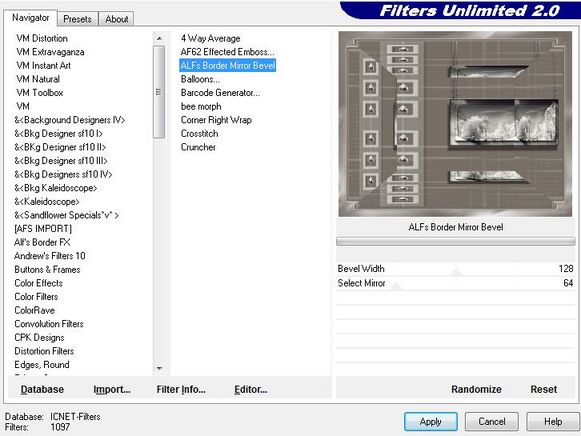The height and width of the screenshot is (436, 581).
Task: Choose Corner Right Wrap filter
Action: point(216,120)
